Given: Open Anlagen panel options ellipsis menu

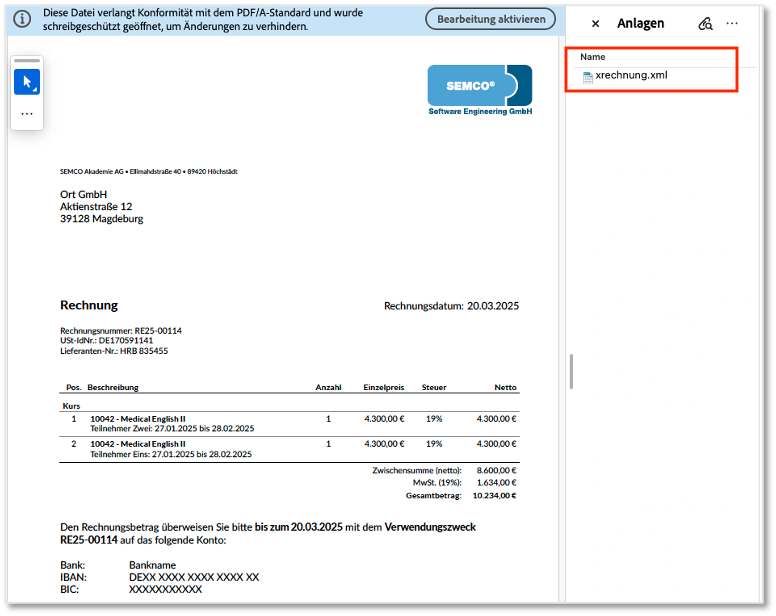Looking at the screenshot, I should [x=732, y=23].
